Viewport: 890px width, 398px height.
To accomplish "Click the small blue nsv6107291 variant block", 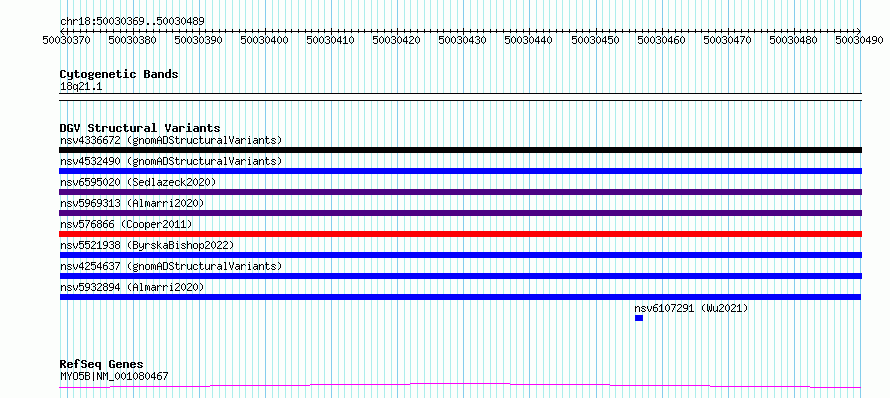I will (x=639, y=318).
